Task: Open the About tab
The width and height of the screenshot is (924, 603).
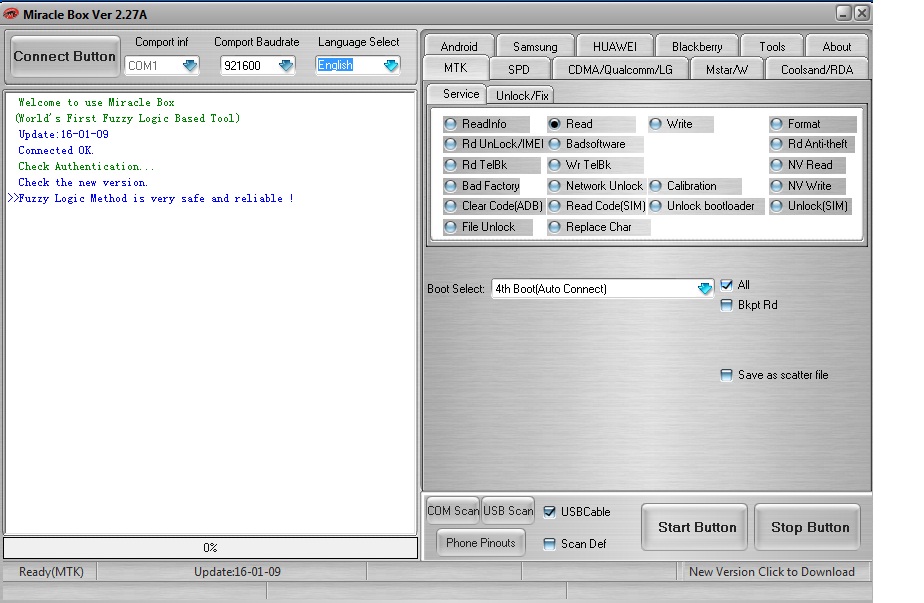Action: (837, 47)
